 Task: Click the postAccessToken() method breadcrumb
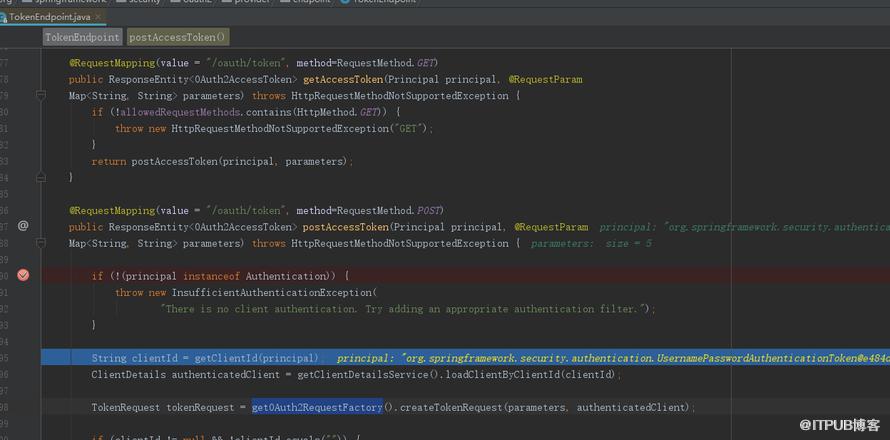(178, 37)
